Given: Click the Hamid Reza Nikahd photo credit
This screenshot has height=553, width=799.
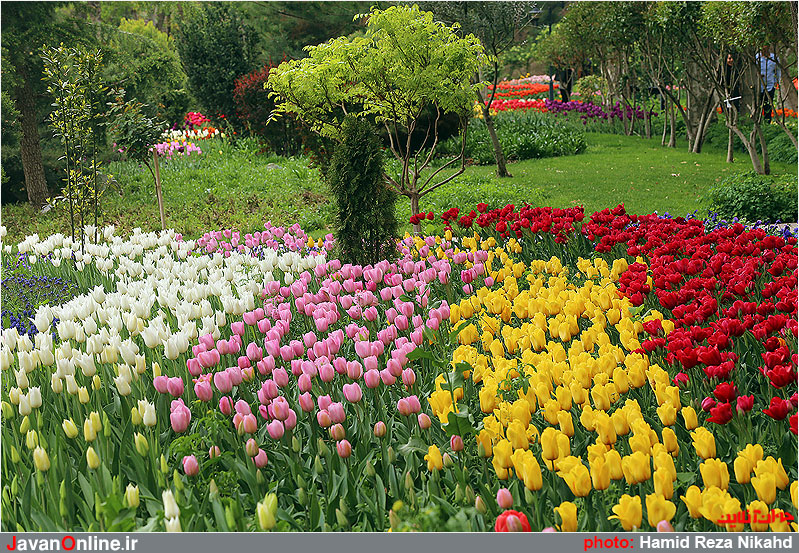Looking at the screenshot, I should [716, 543].
